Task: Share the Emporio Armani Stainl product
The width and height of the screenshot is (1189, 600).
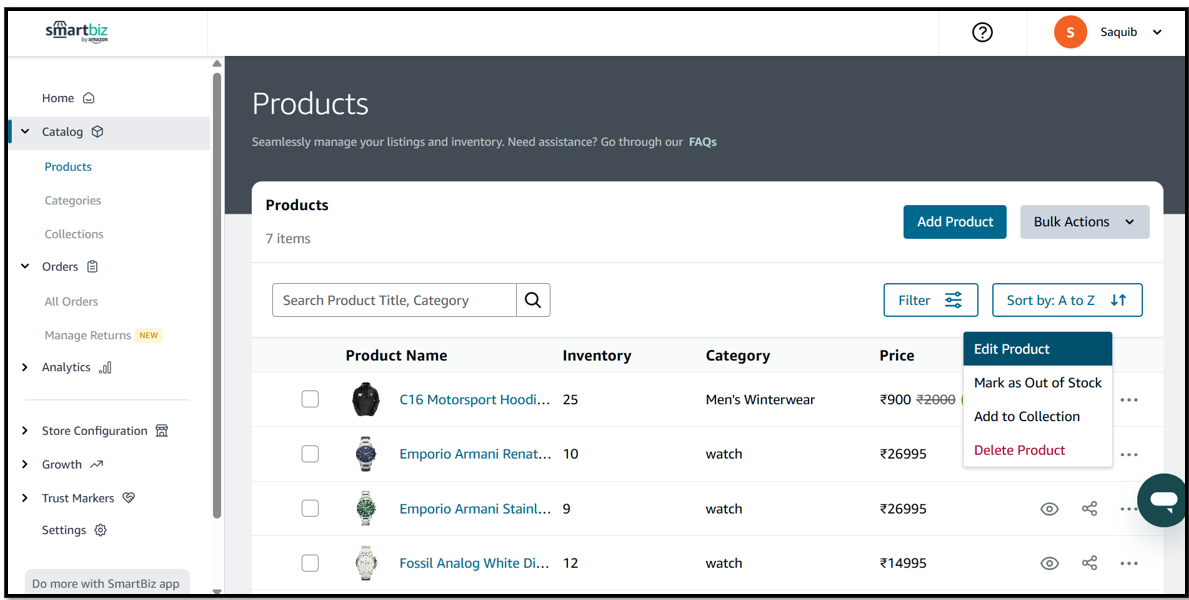Action: click(1090, 508)
